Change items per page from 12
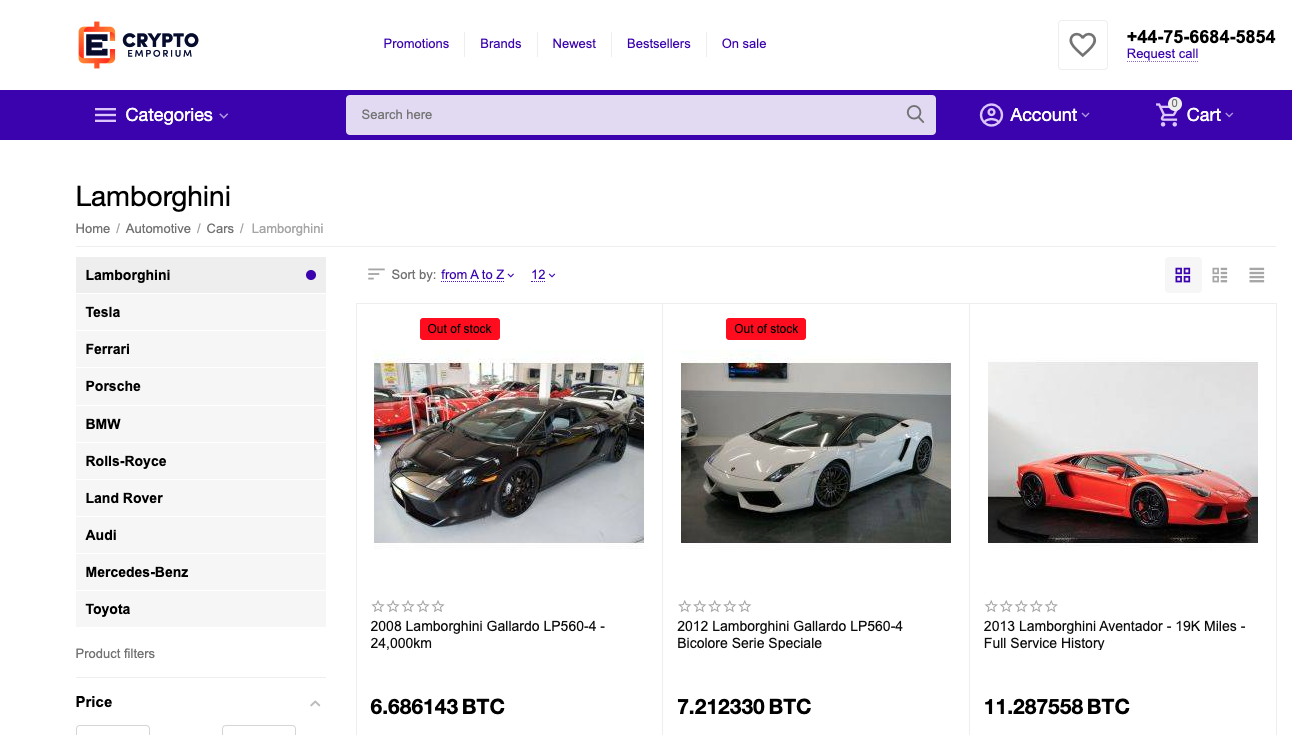Image resolution: width=1292 pixels, height=735 pixels. tap(543, 275)
